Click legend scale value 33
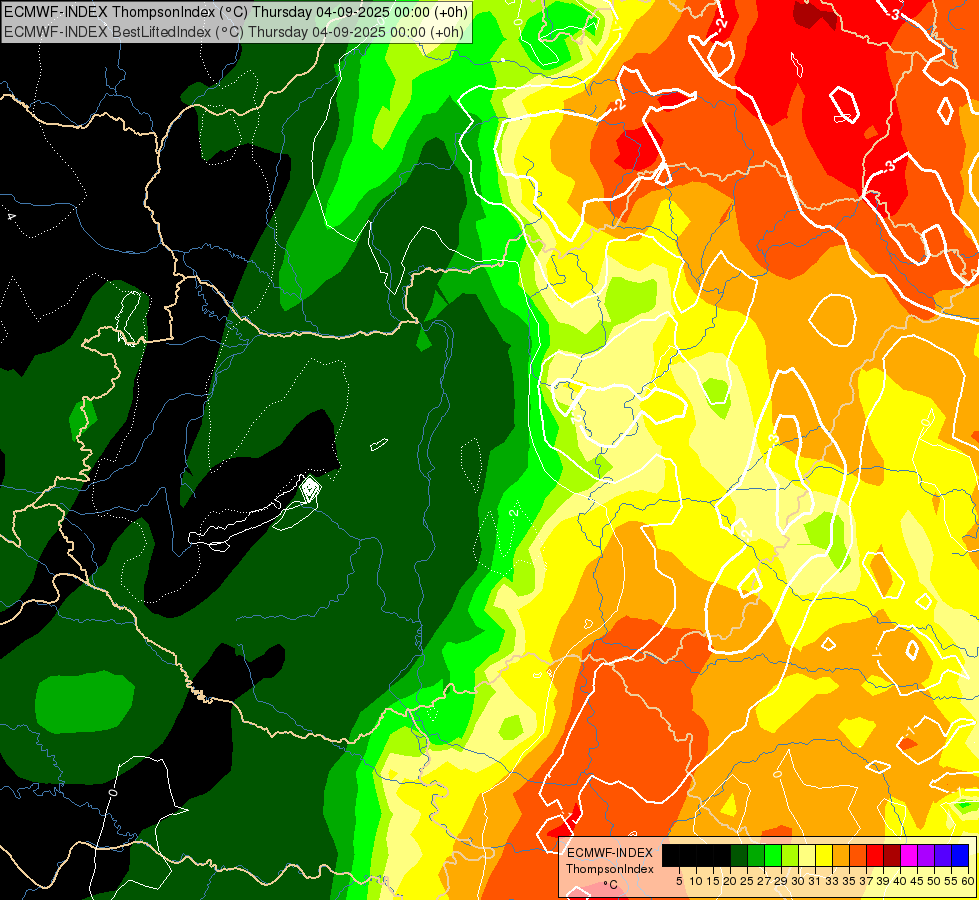Screen dimensions: 979x900 click(x=833, y=881)
